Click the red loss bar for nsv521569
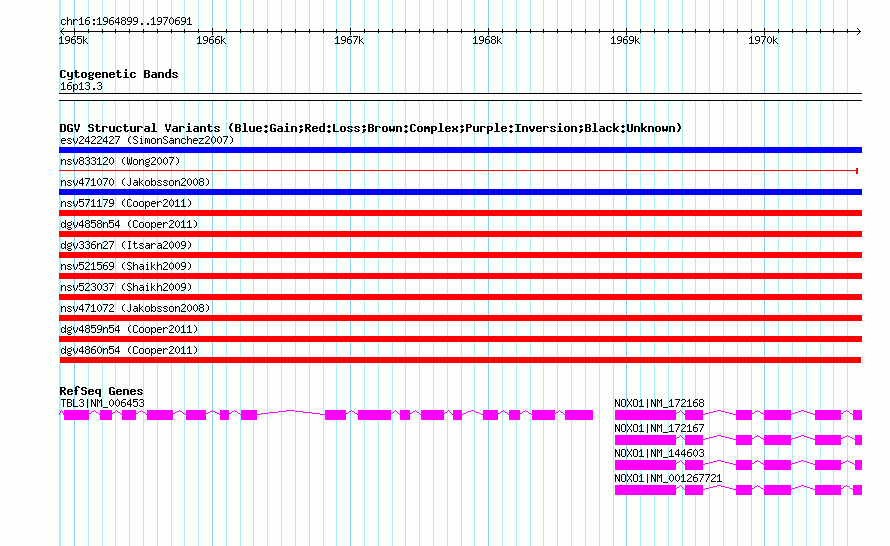The image size is (890, 546). pos(460,276)
